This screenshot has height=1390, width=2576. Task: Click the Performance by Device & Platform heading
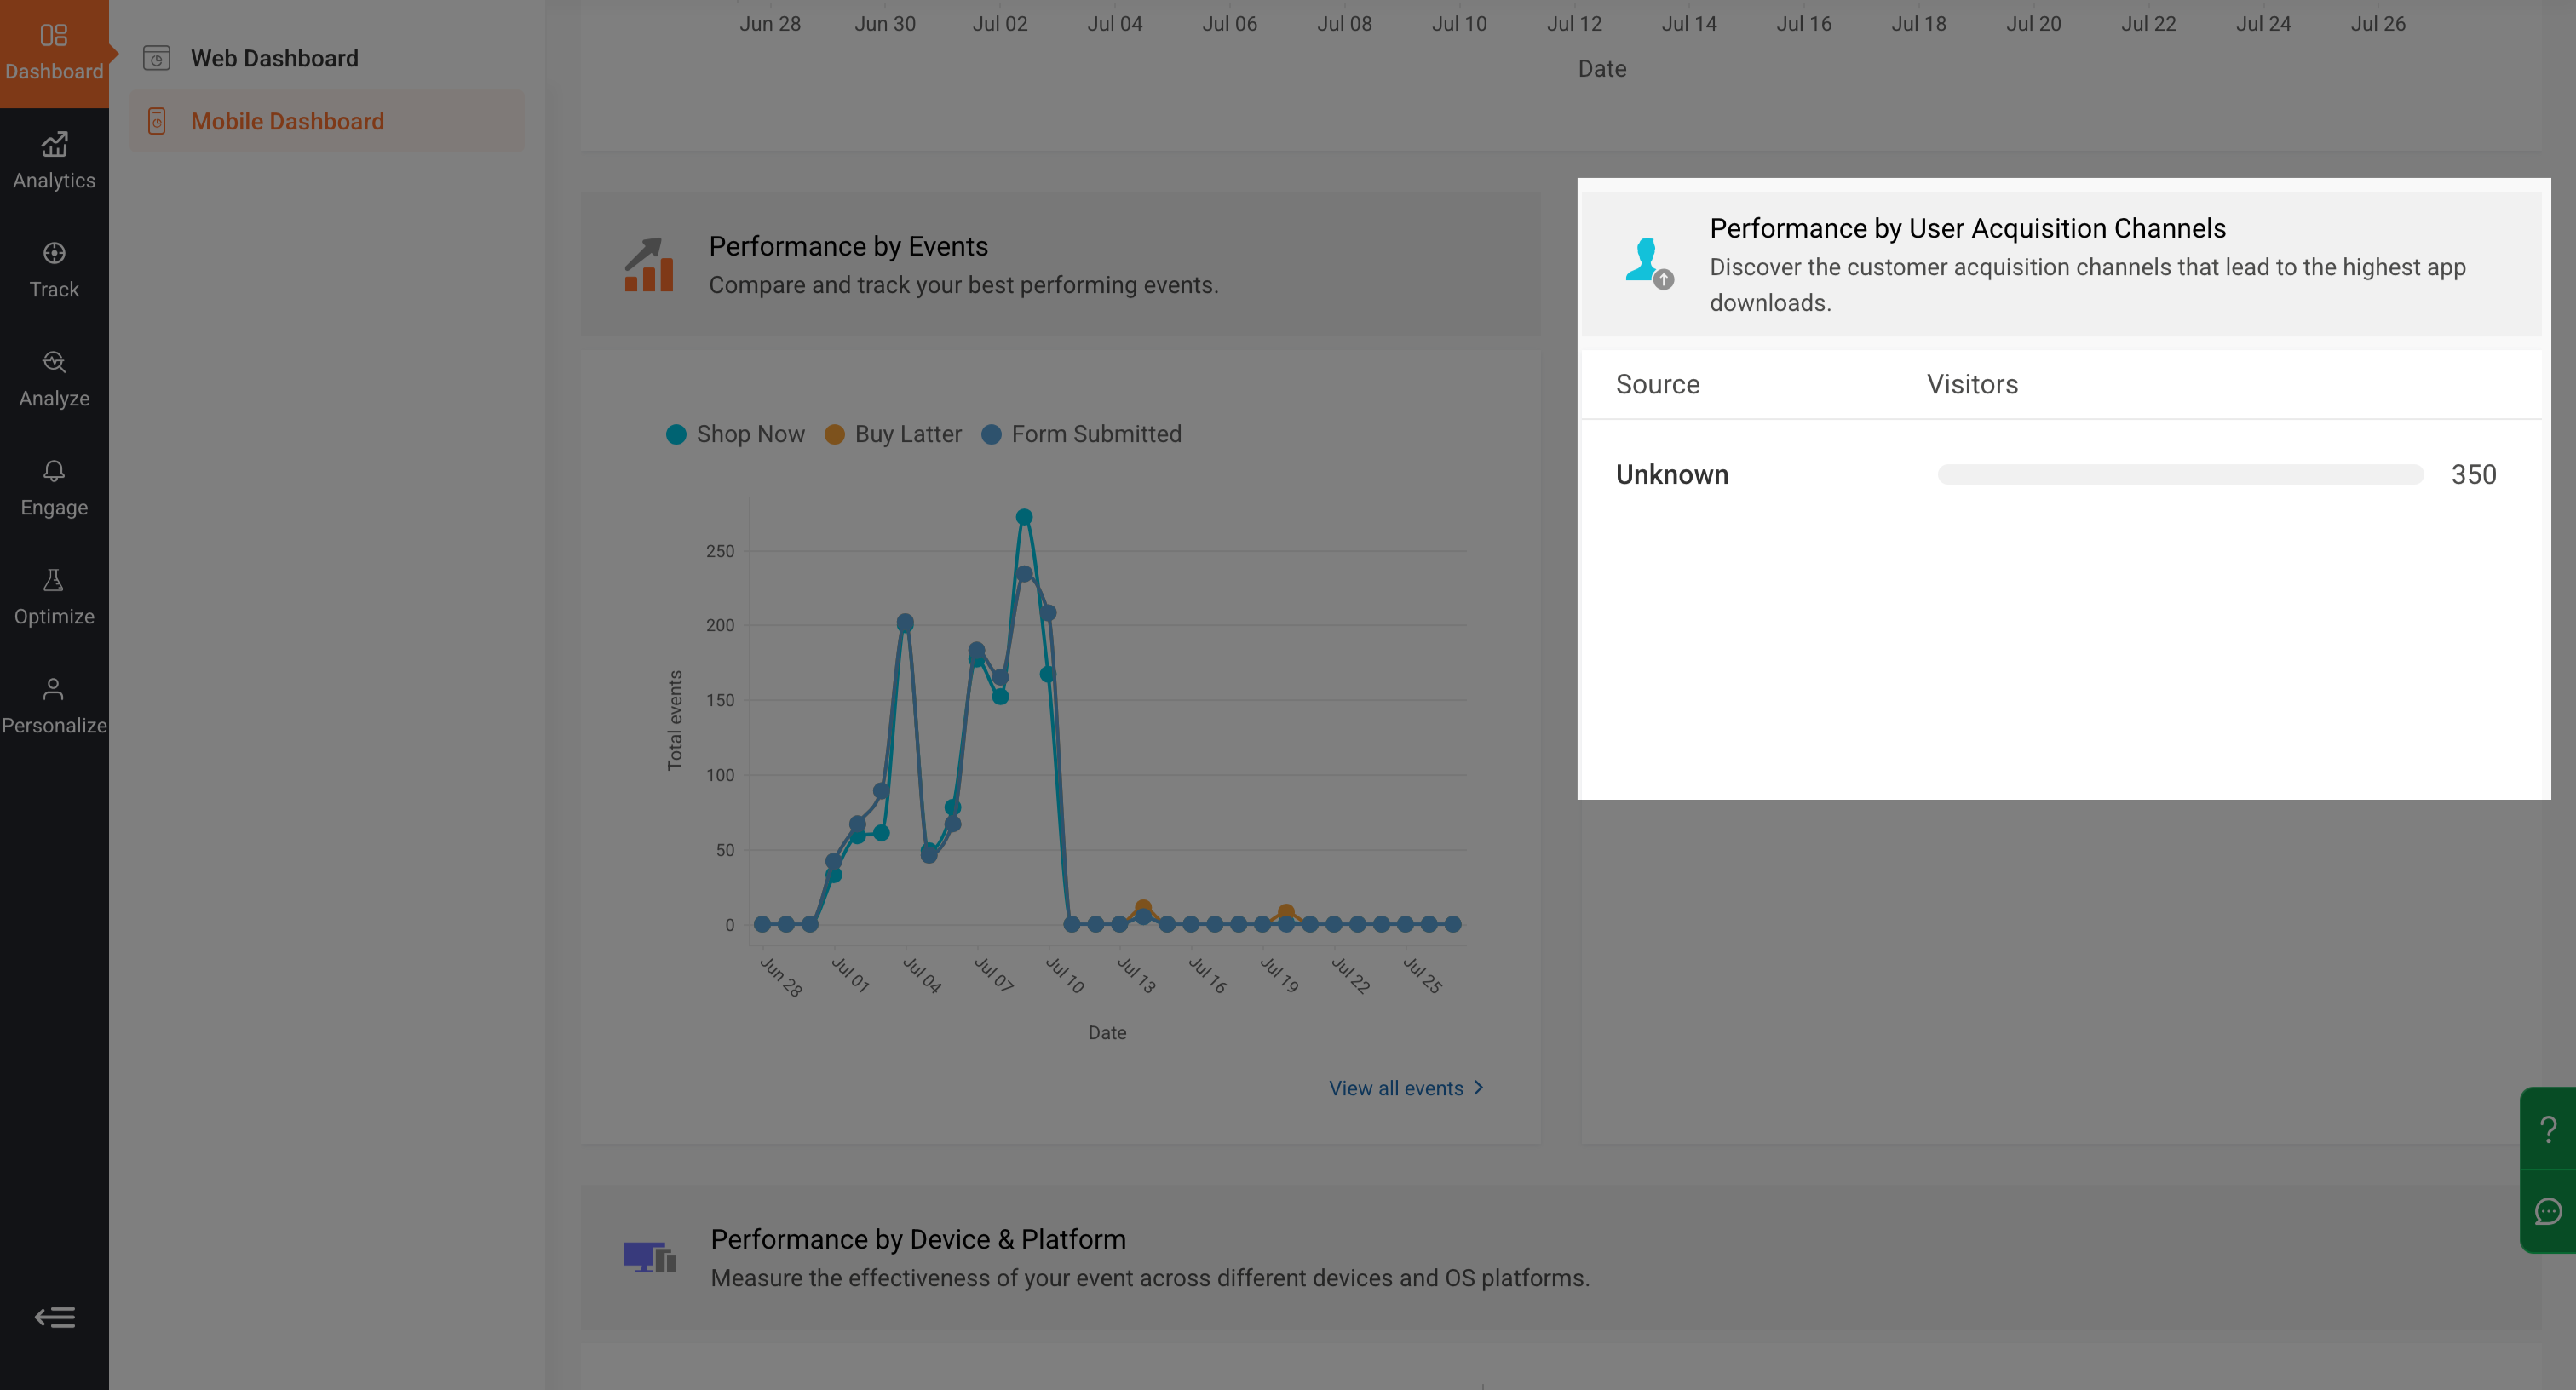pyautogui.click(x=918, y=1239)
